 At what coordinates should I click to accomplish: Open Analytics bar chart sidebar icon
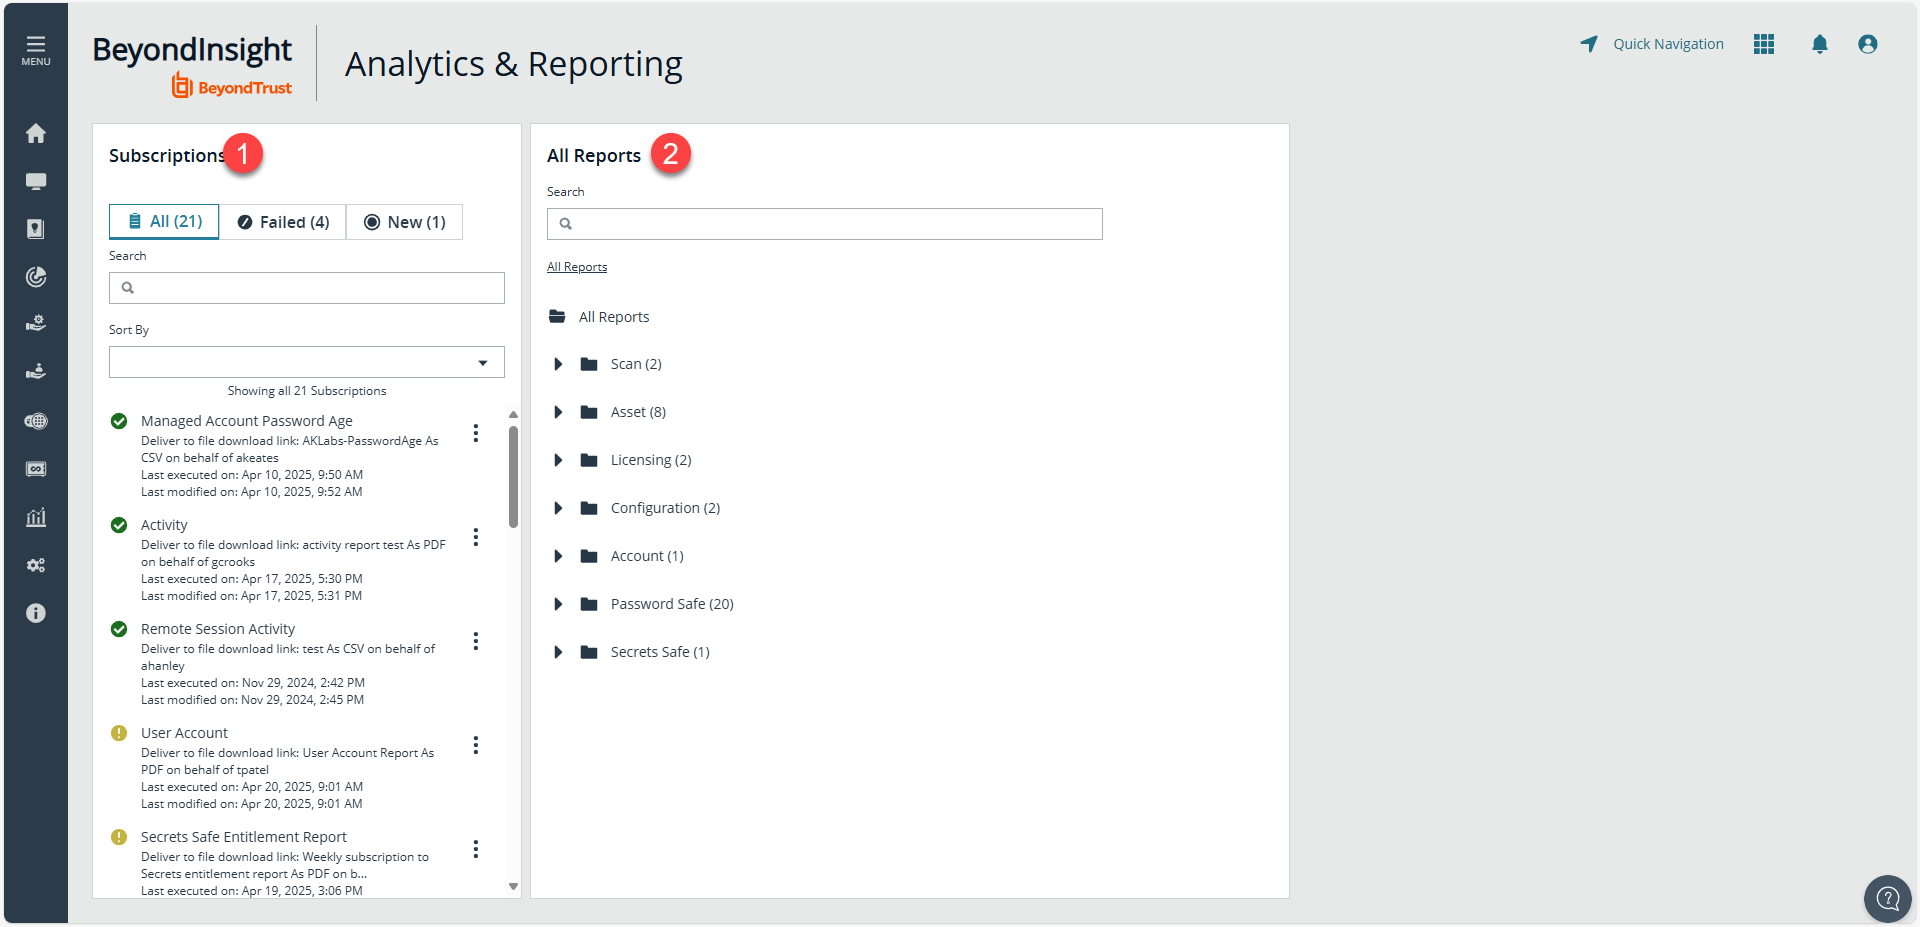click(36, 517)
